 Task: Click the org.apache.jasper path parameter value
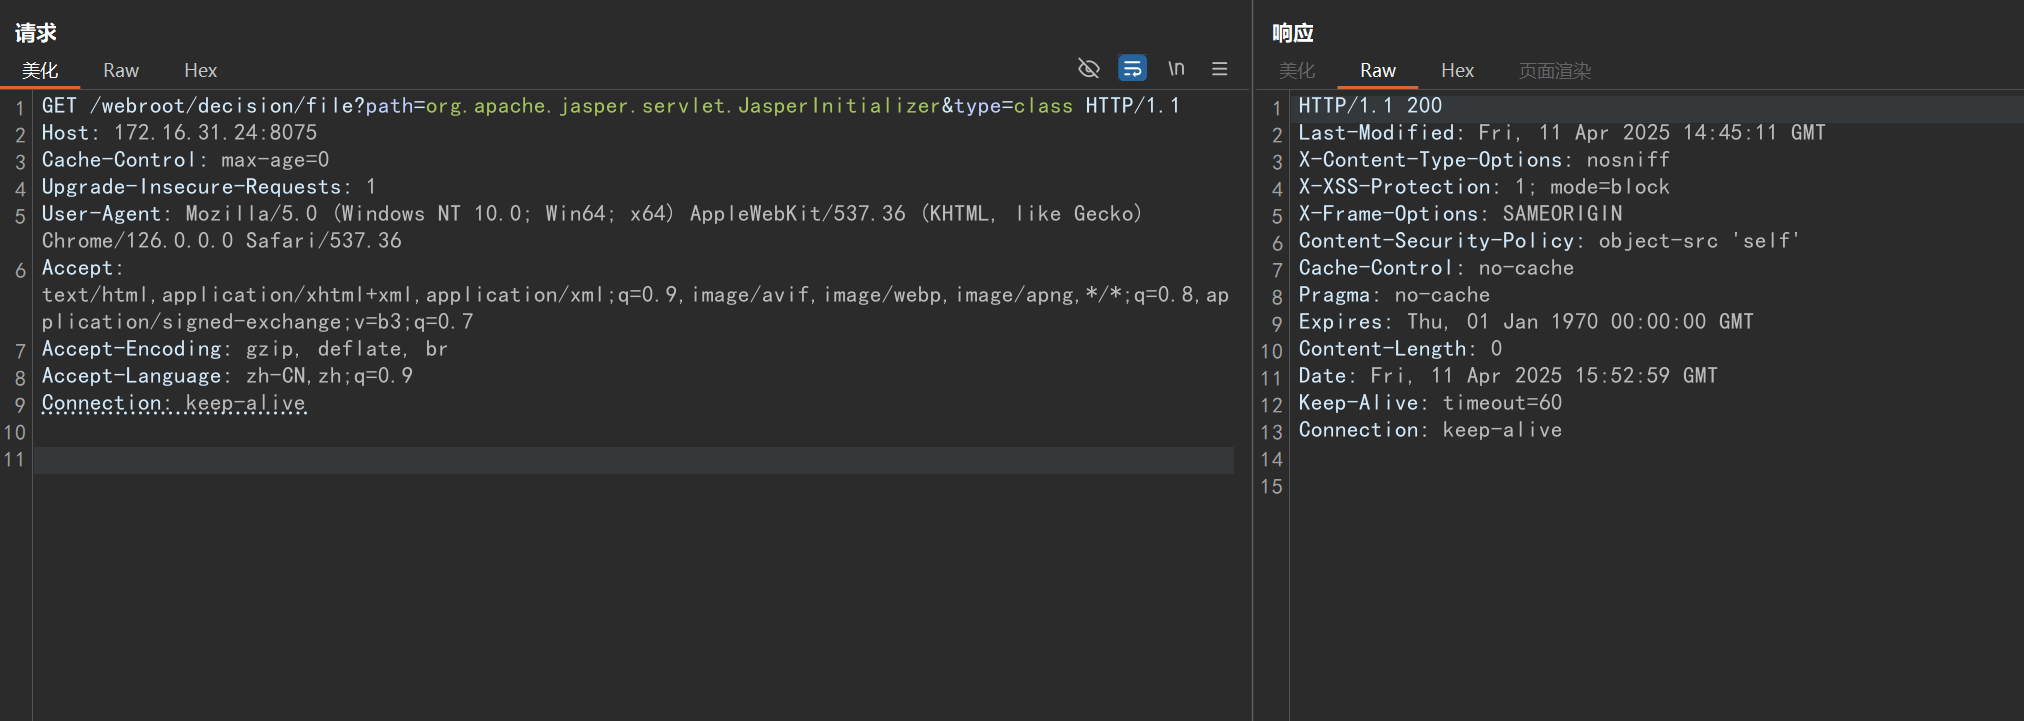(x=682, y=106)
